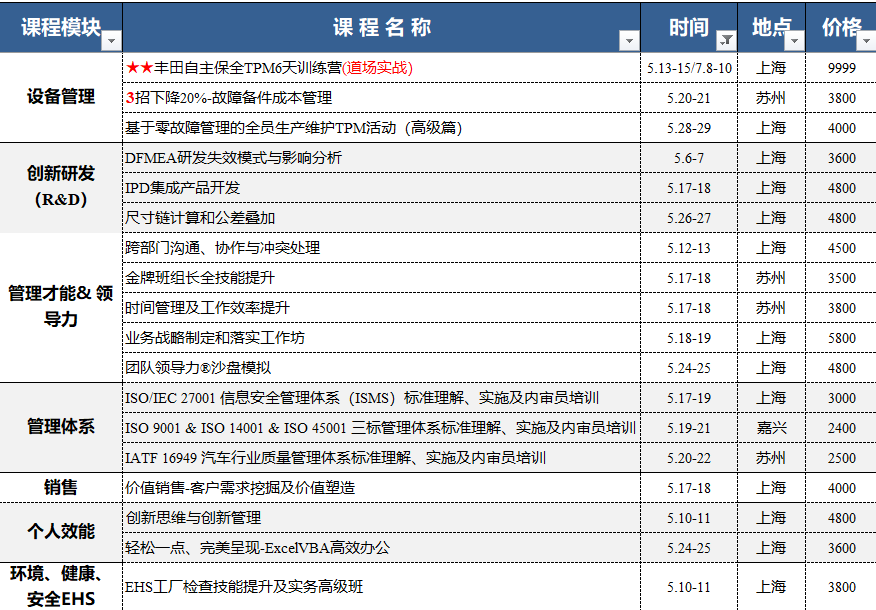This screenshot has height=610, width=876.
Task: Select the date cell 5.28-29
Action: tap(689, 128)
